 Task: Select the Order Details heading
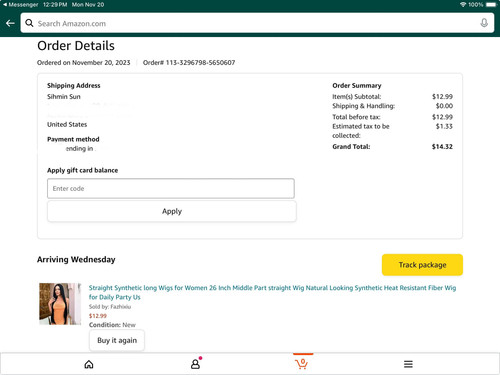pyautogui.click(x=76, y=46)
